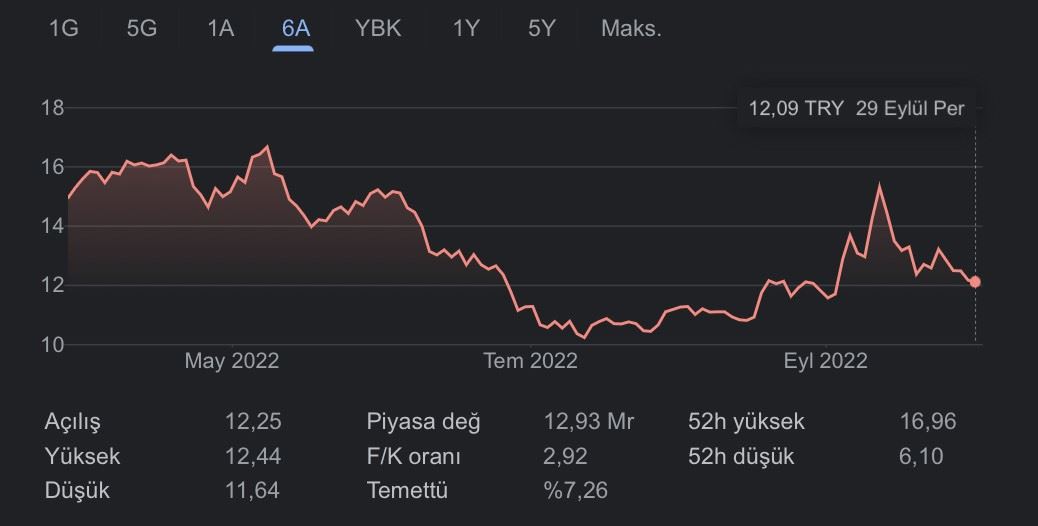Click the 52h yüksek value 16,96
Viewport: 1038px width, 526px height.
[x=928, y=421]
